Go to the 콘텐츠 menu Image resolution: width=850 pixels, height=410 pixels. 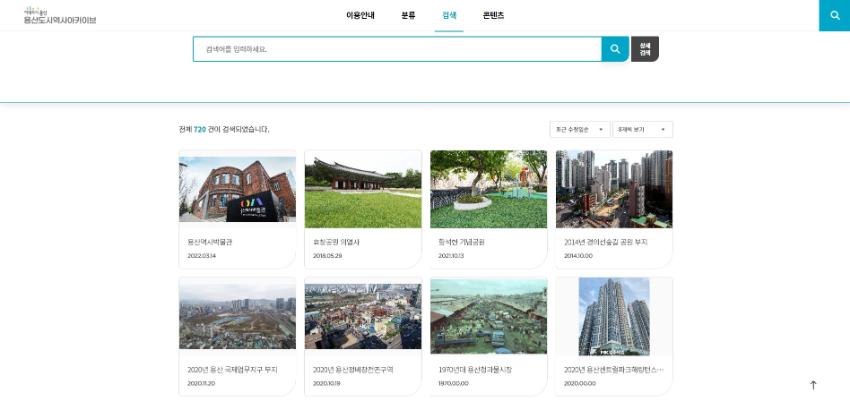(x=493, y=16)
